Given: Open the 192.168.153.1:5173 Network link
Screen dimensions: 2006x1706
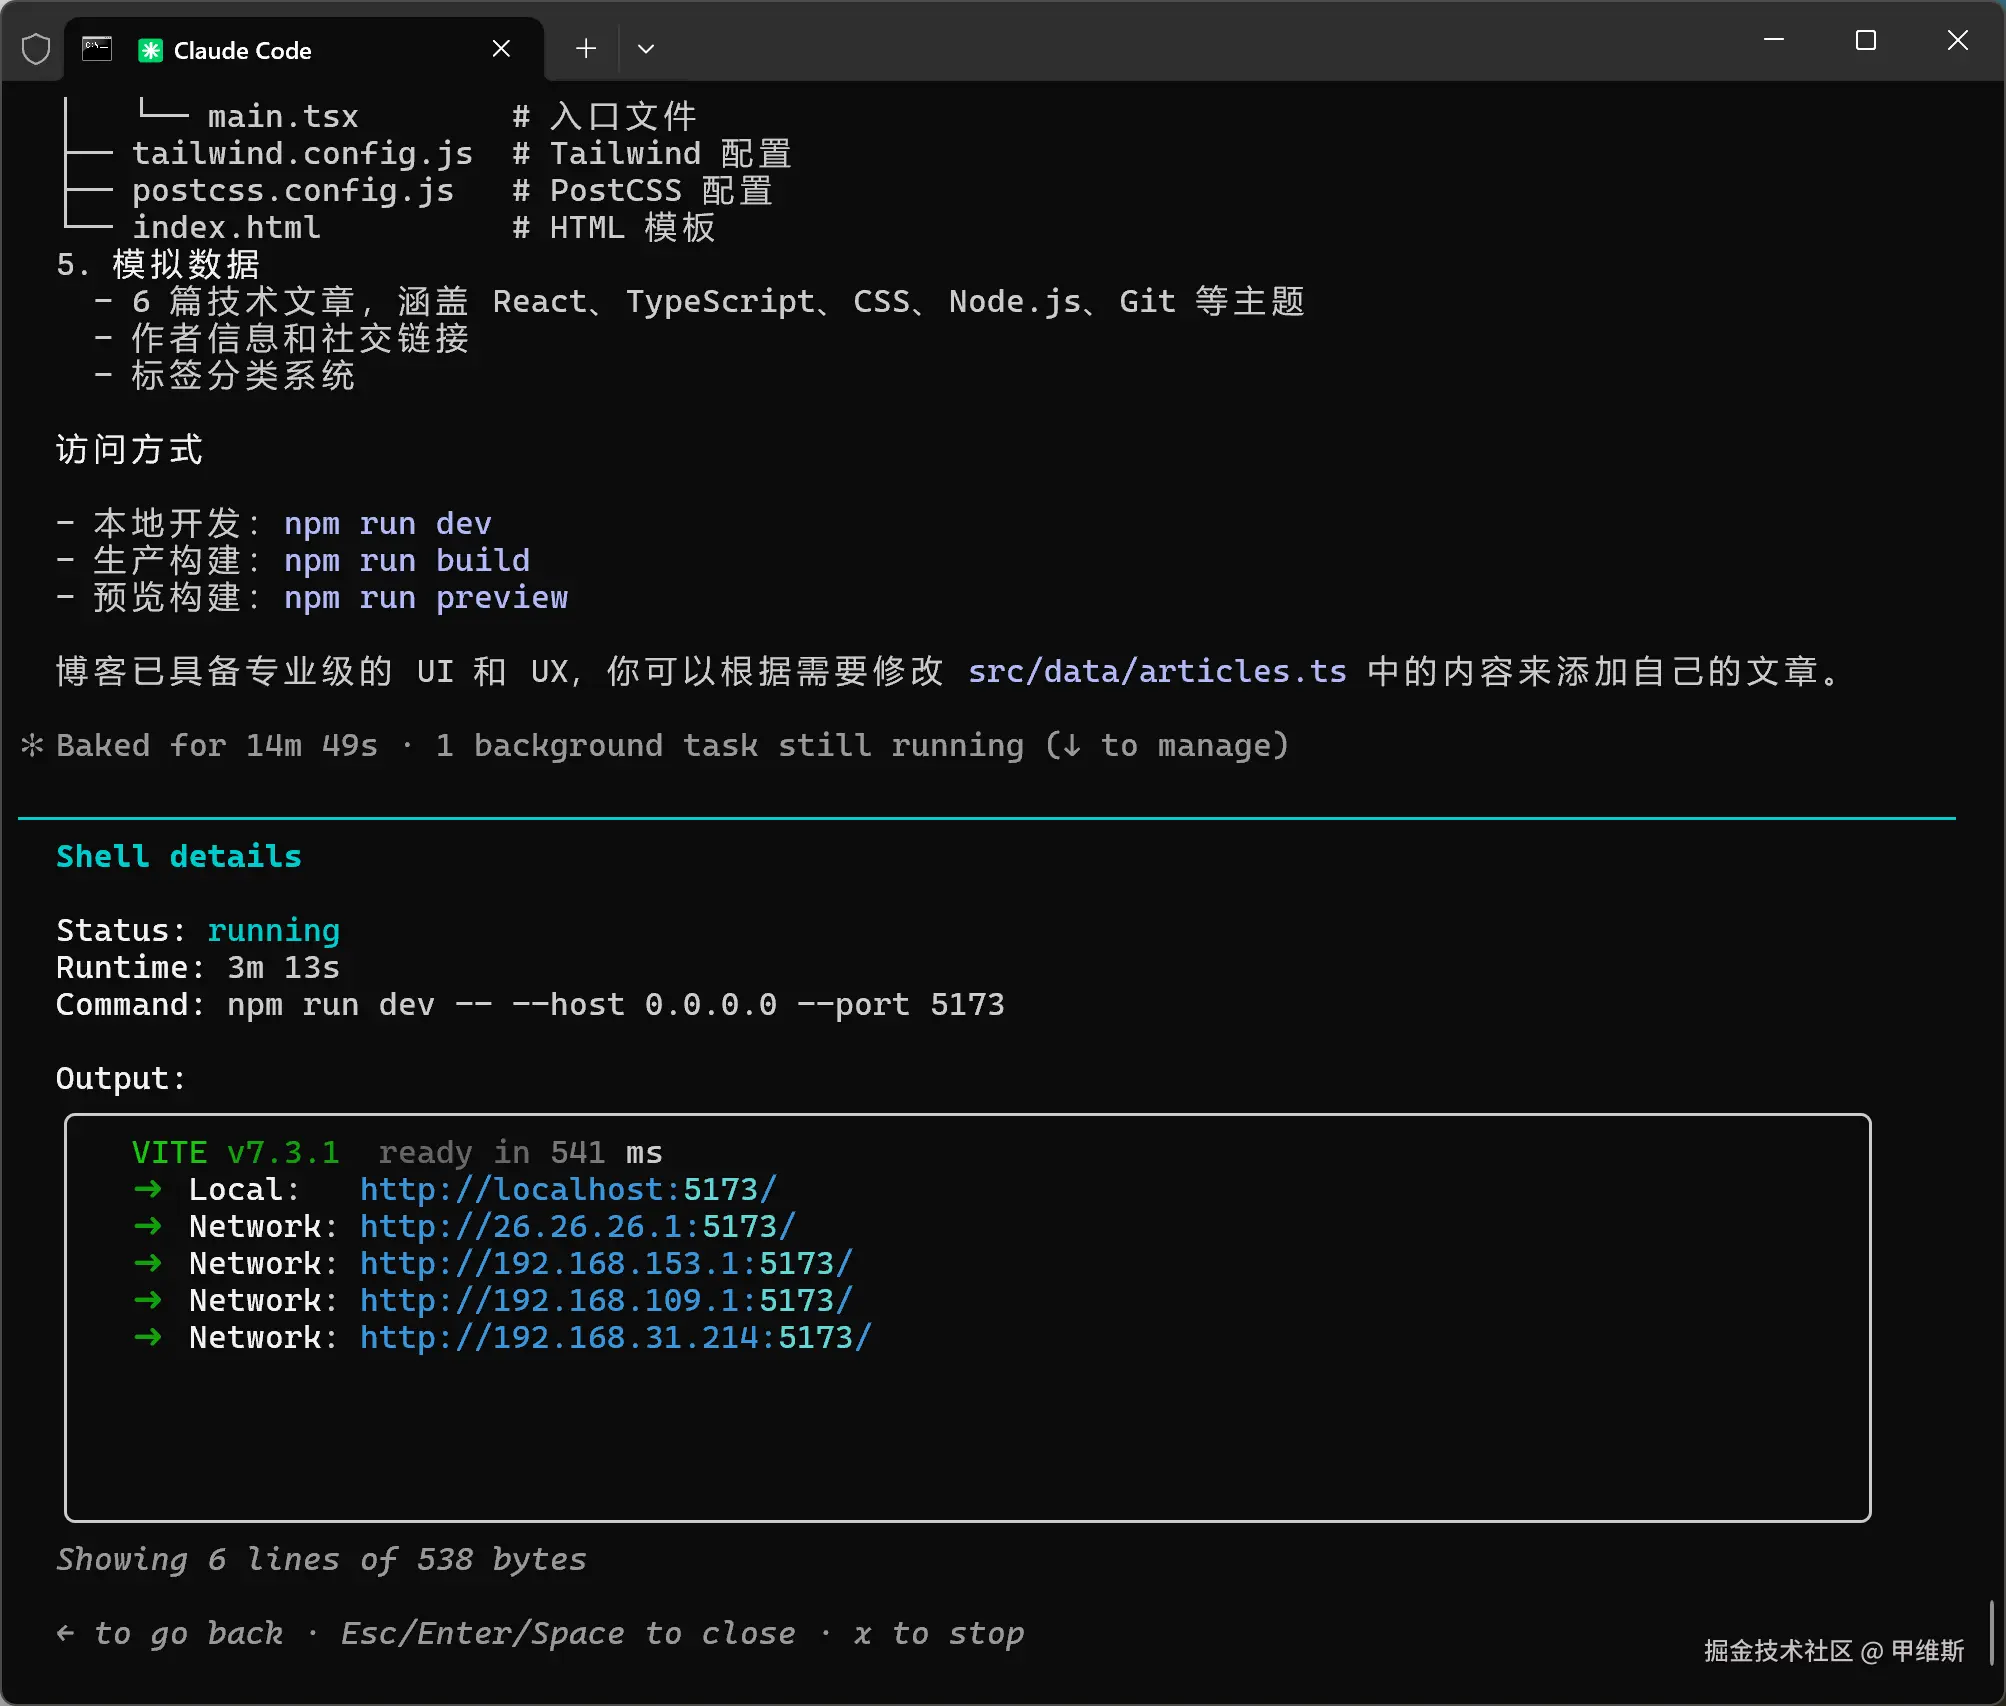Looking at the screenshot, I should click(x=606, y=1263).
